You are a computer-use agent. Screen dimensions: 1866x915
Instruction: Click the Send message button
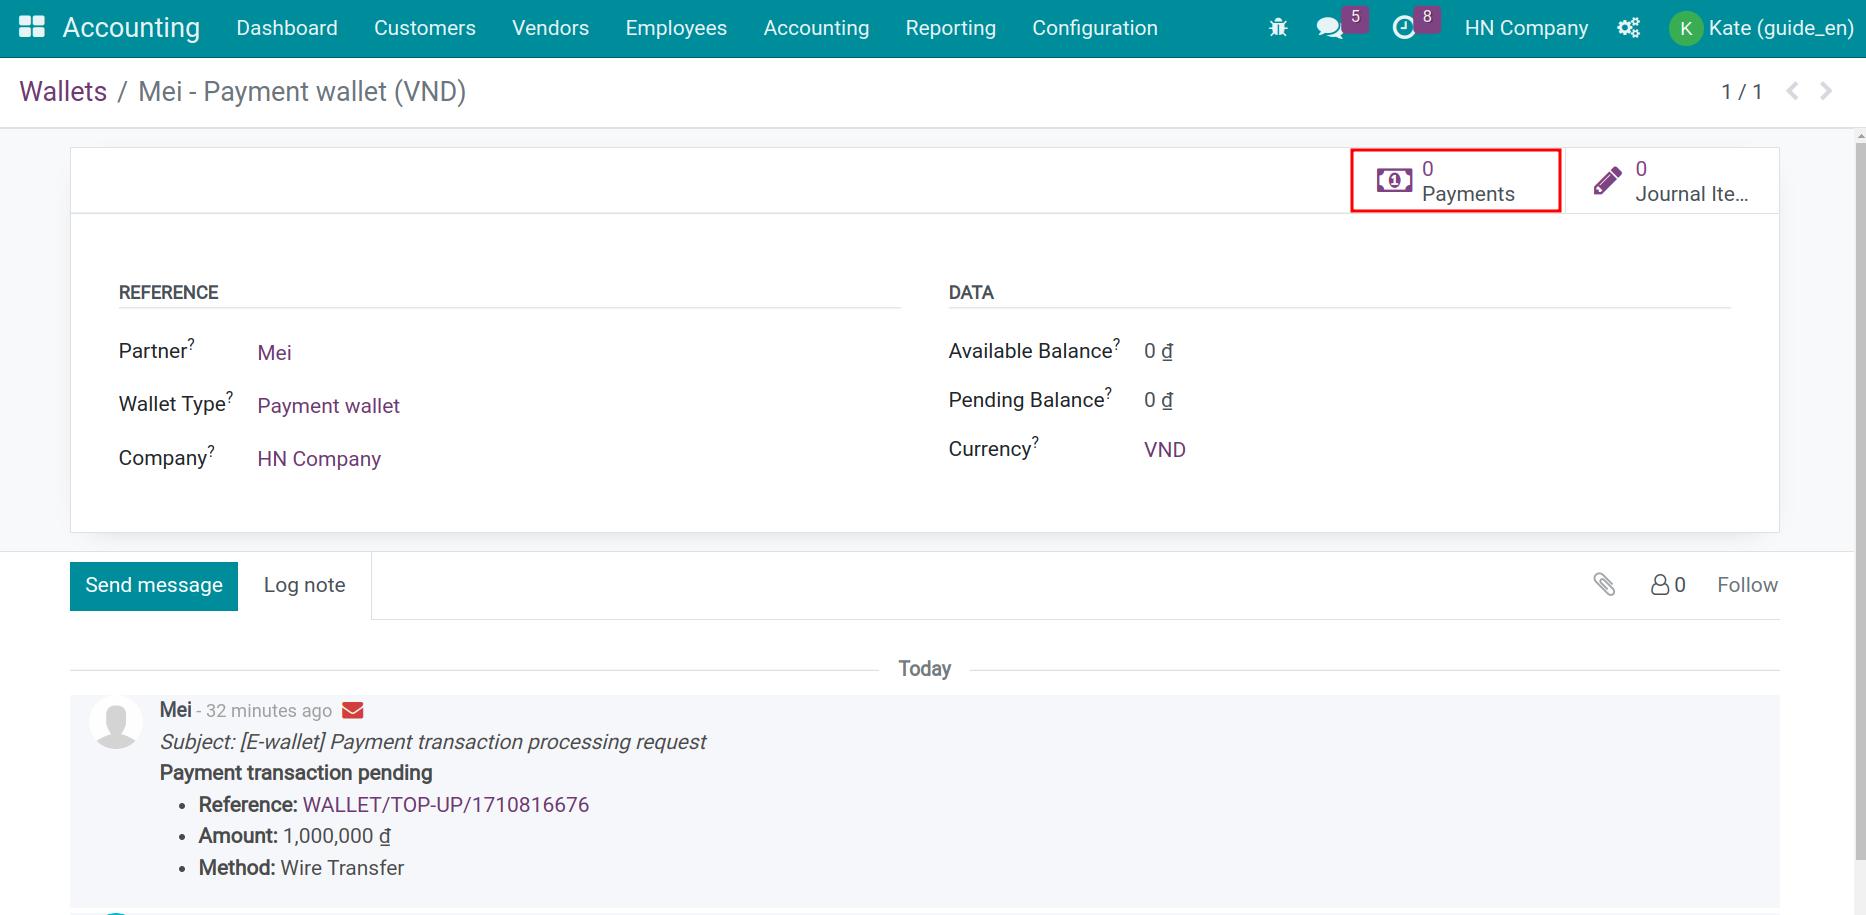(153, 585)
